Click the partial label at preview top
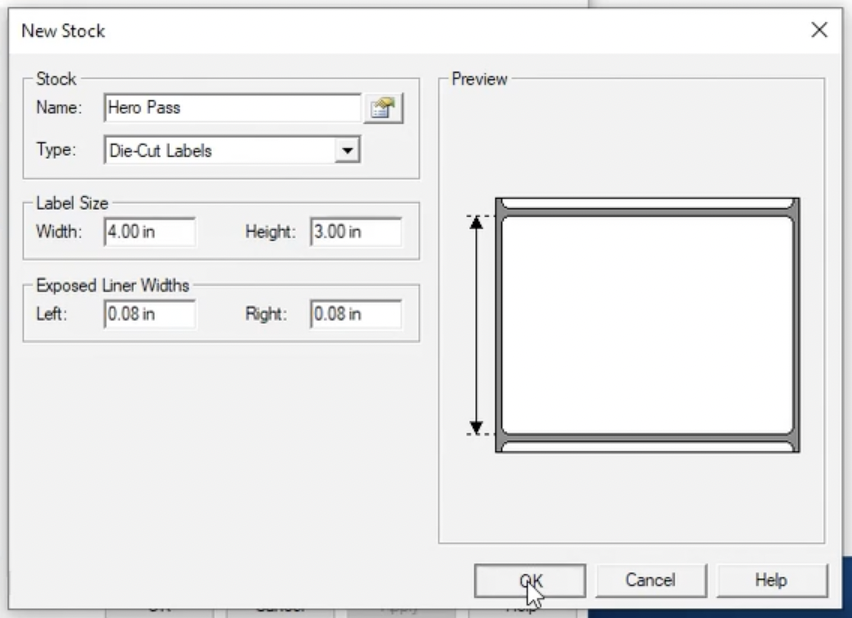Screen dimensions: 852x618 coord(647,203)
